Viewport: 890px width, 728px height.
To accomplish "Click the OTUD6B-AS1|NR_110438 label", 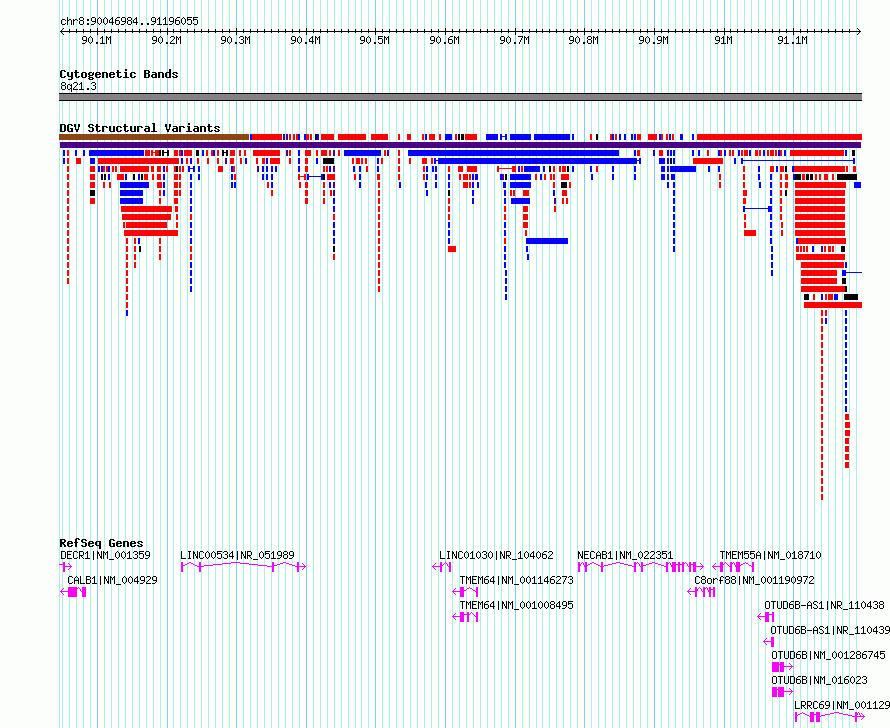I will click(x=824, y=605).
